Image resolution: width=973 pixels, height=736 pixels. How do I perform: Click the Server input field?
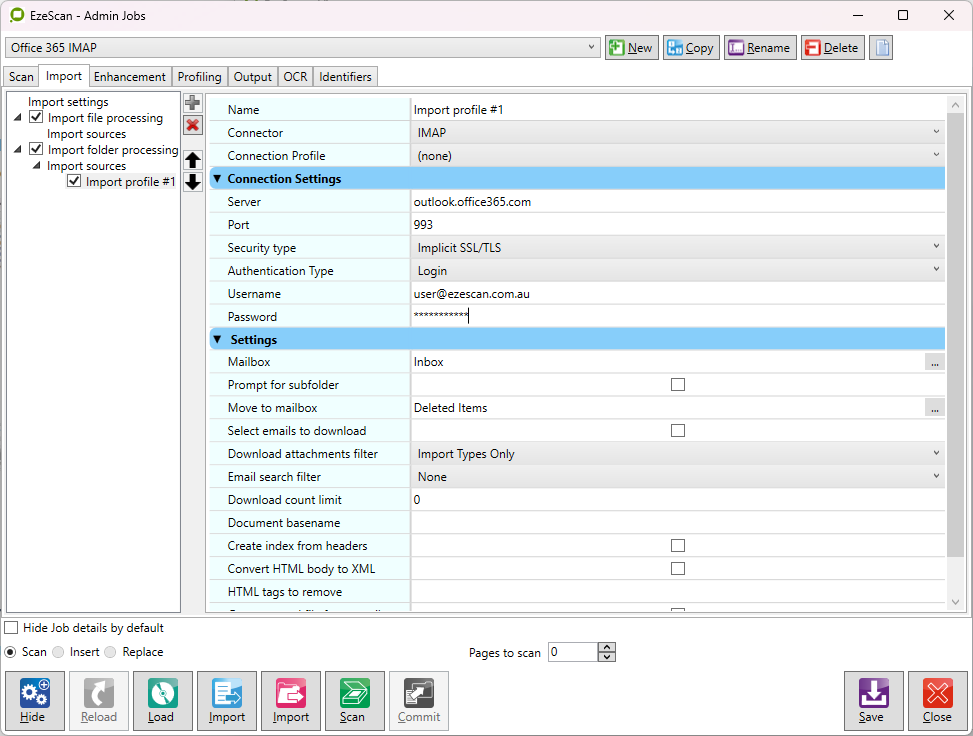coord(678,202)
